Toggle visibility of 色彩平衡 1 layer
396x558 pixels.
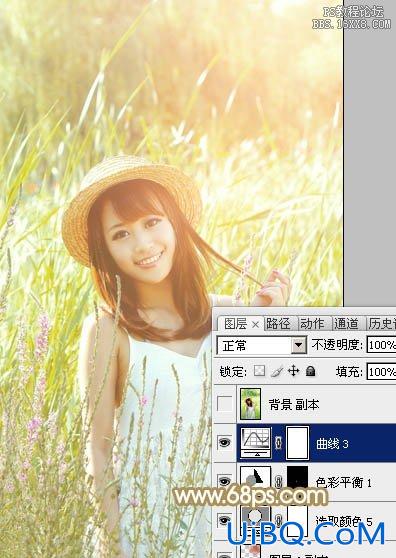(224, 481)
